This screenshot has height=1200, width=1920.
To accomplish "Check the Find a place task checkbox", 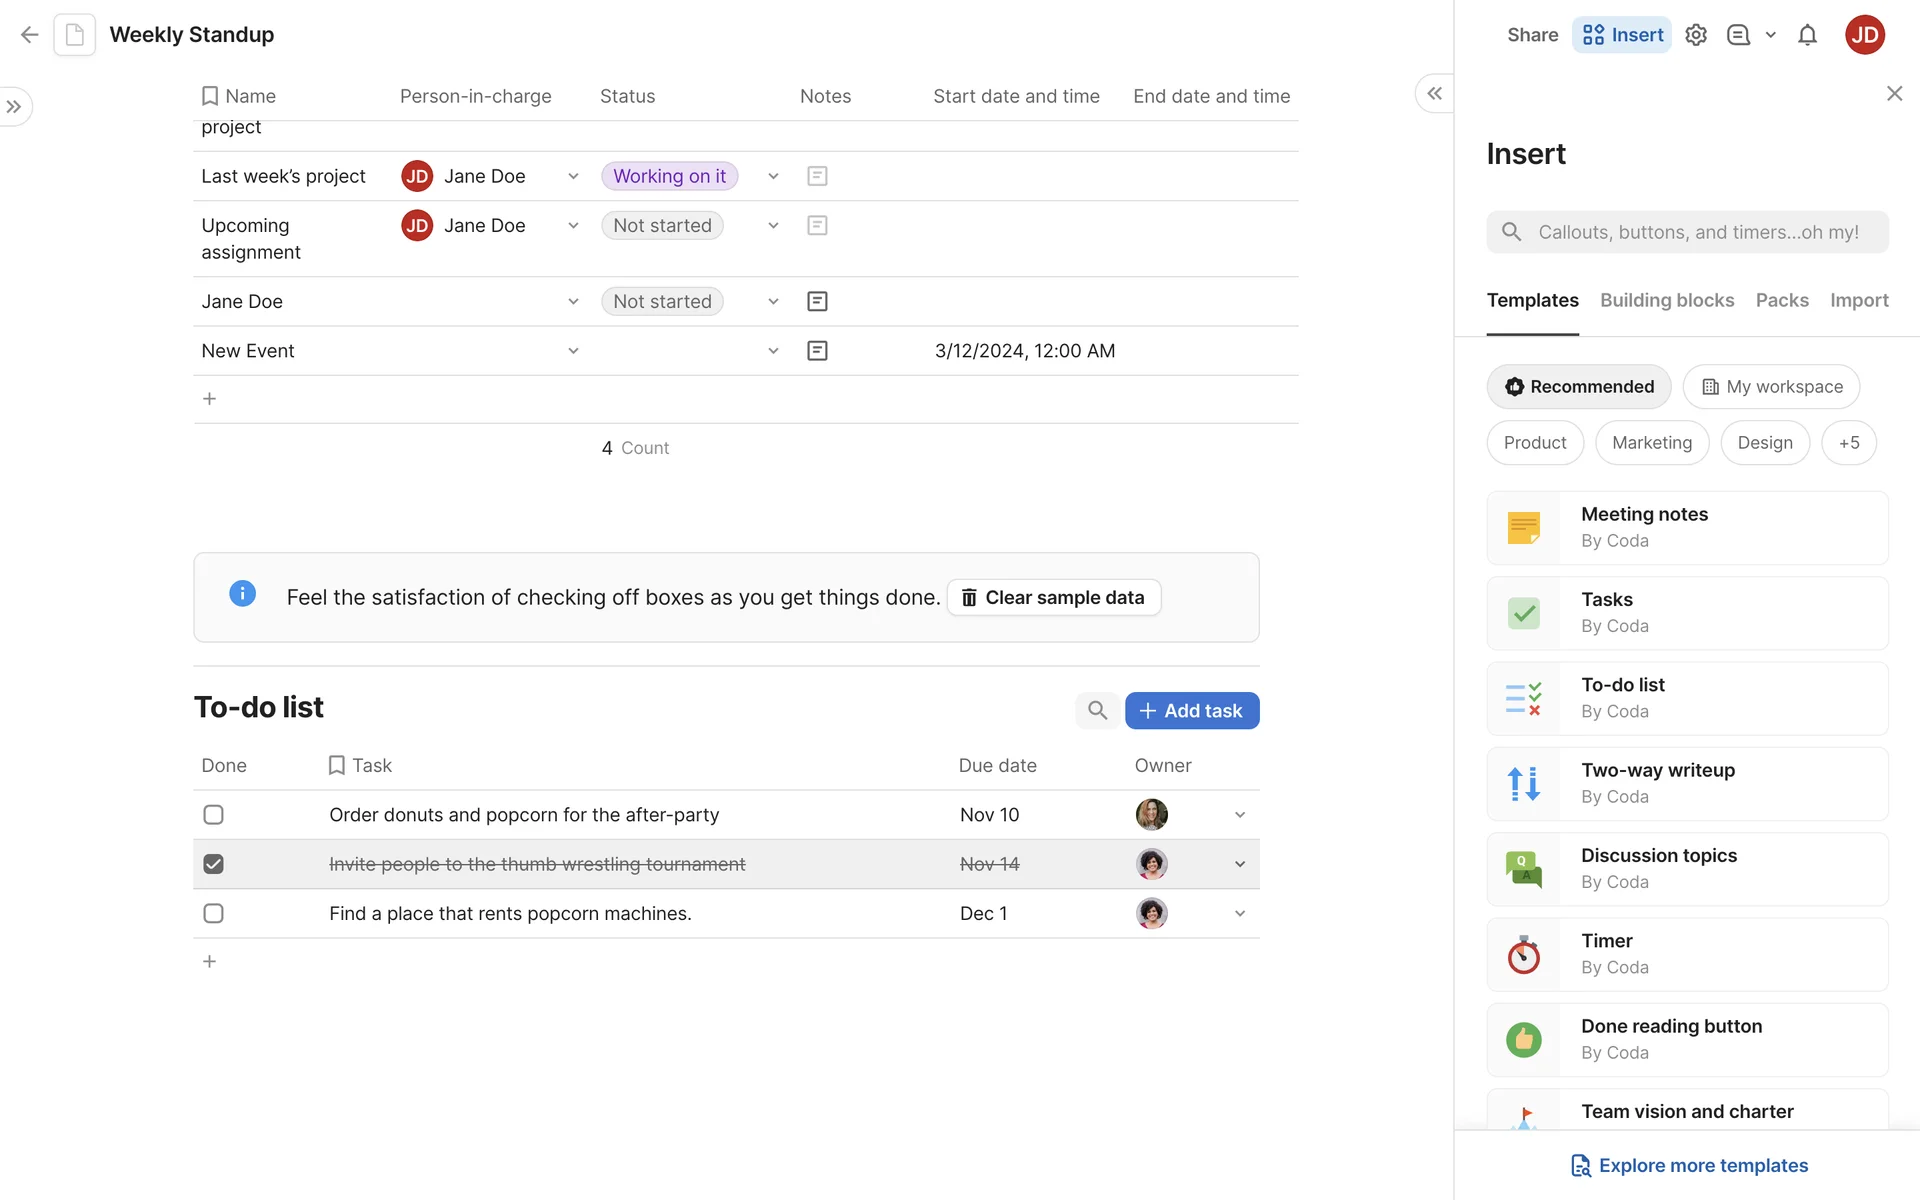I will tap(213, 913).
